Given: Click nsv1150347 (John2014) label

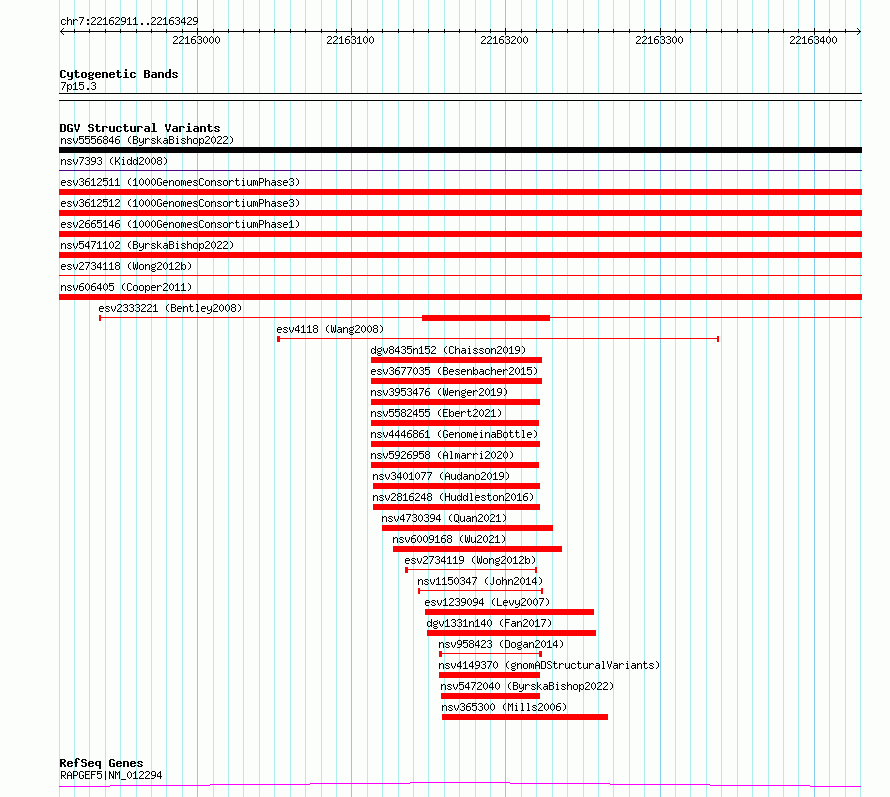Looking at the screenshot, I should [x=480, y=581].
